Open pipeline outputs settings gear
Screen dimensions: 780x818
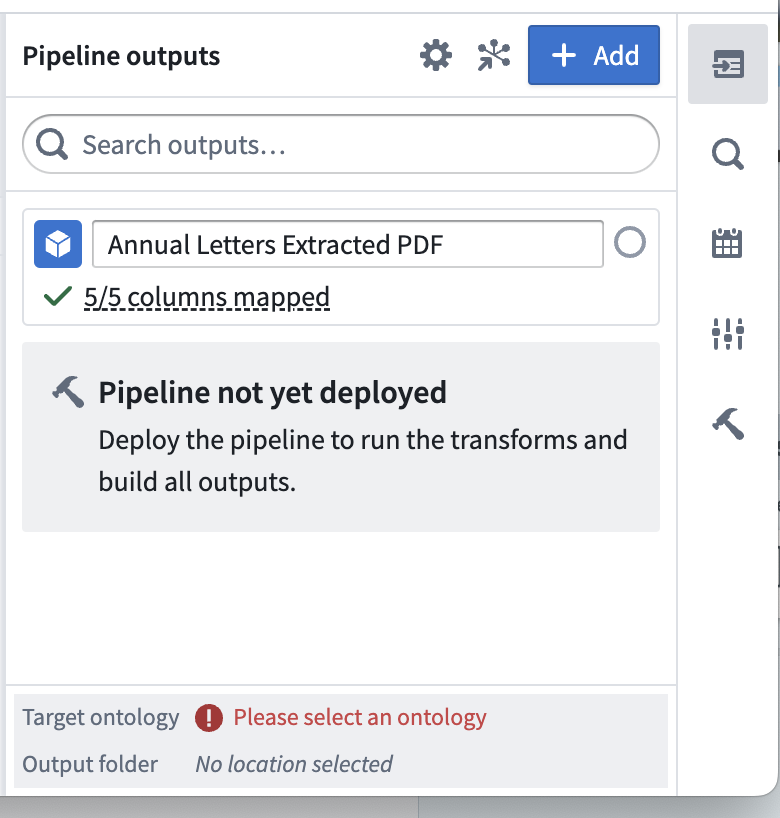436,55
